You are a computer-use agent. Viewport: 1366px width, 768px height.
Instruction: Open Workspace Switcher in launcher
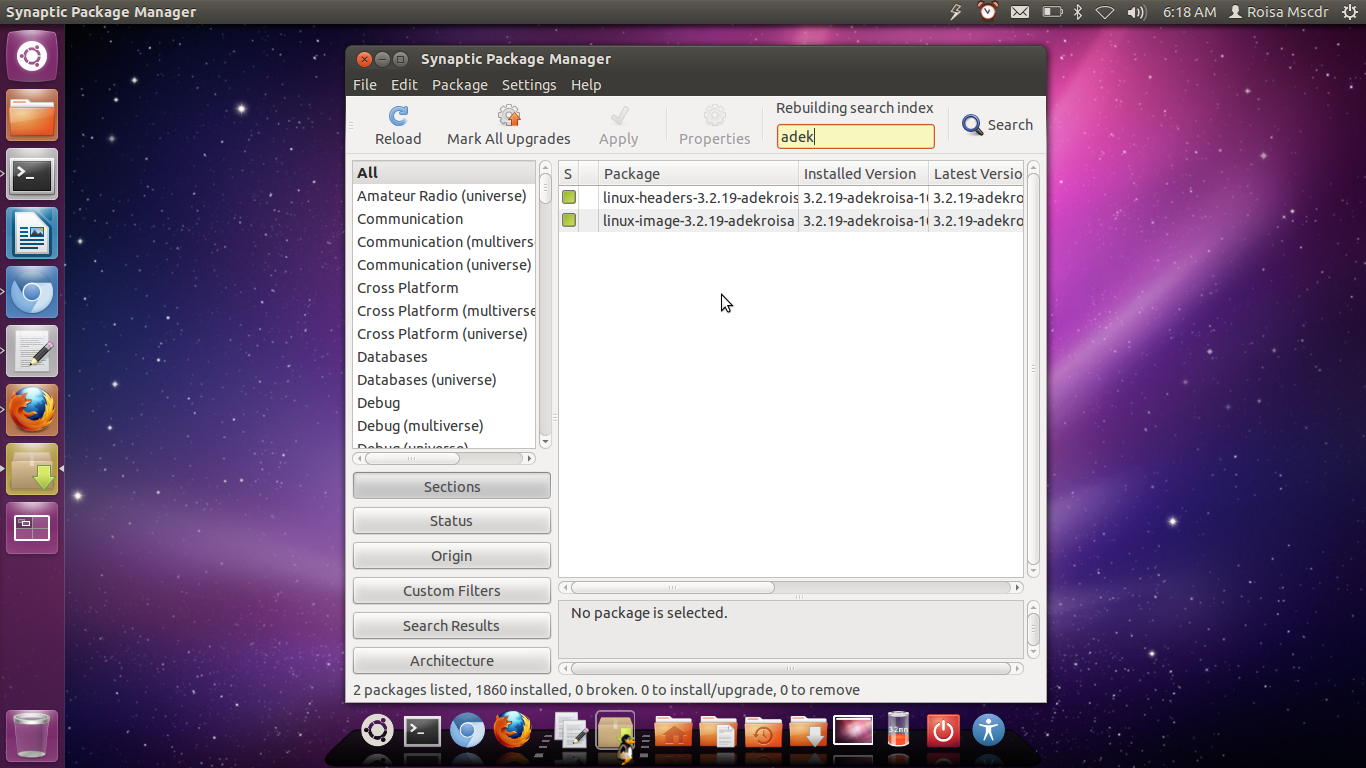(x=32, y=528)
